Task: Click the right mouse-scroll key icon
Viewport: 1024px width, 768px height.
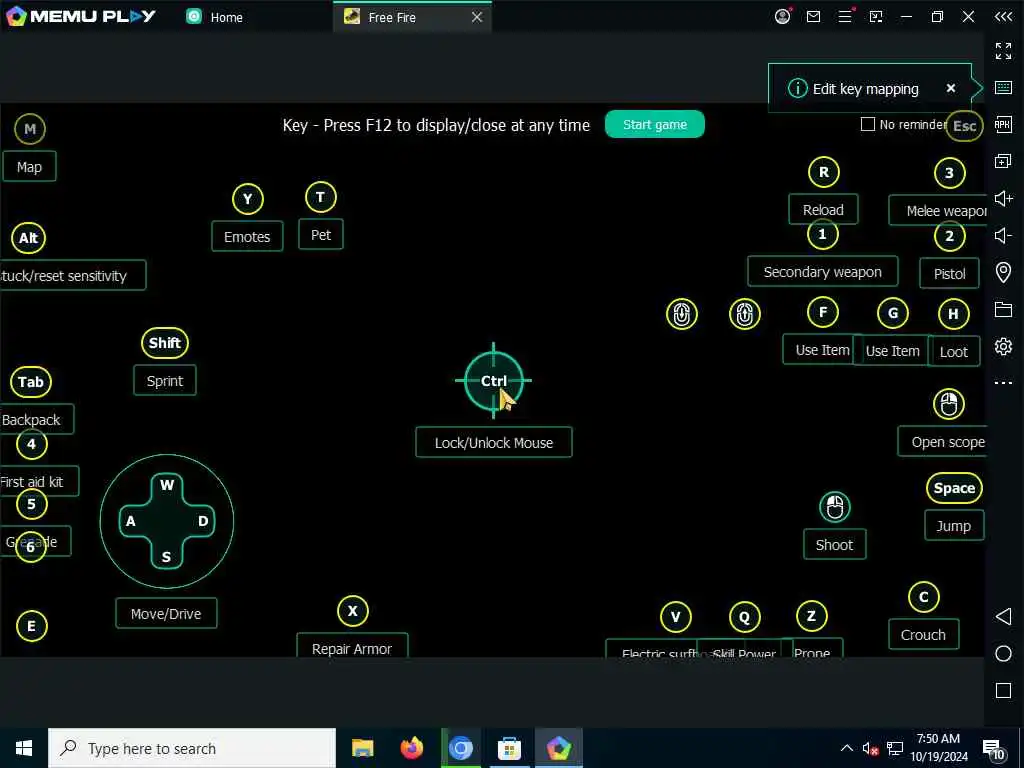Action: coord(744,314)
